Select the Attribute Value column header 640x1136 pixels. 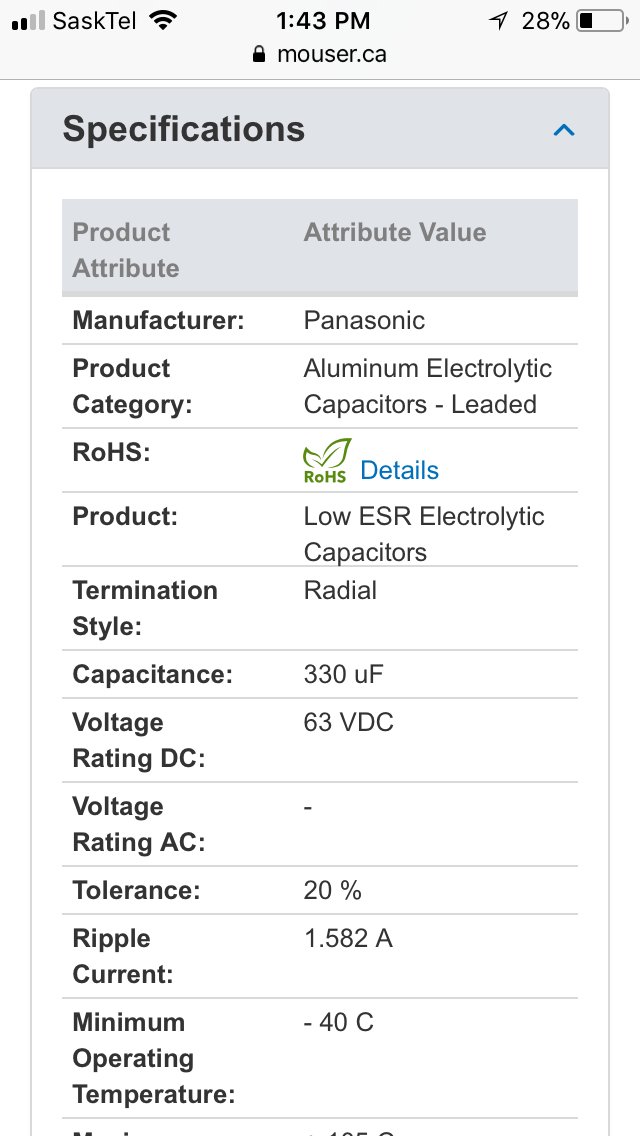point(395,233)
